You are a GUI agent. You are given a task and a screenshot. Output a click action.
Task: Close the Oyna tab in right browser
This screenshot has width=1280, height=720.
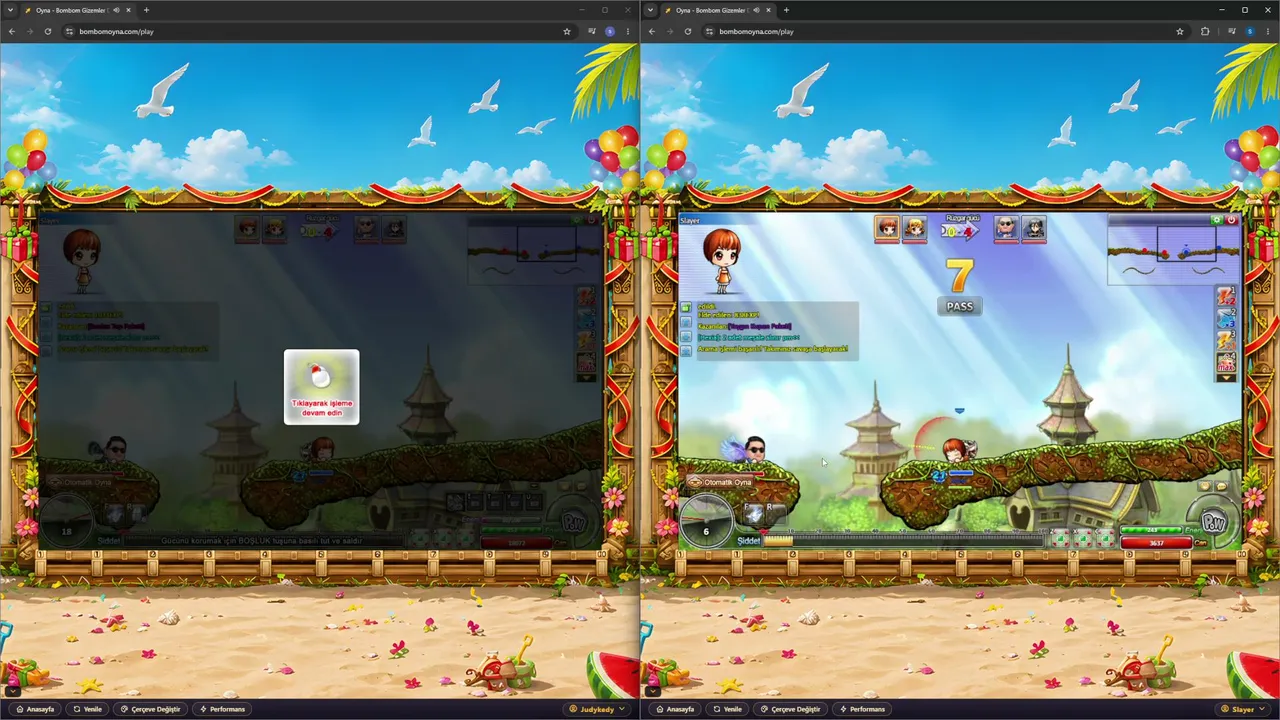point(768,10)
